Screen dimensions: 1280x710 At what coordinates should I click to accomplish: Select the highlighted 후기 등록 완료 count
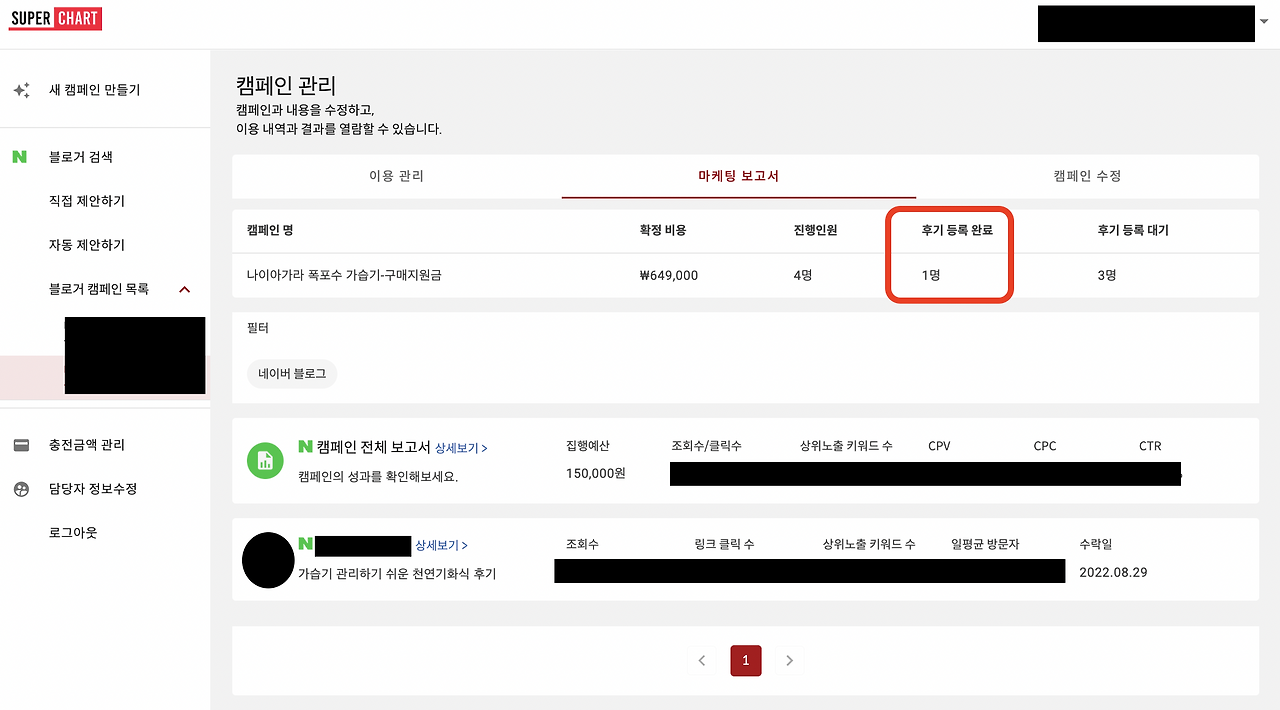click(x=949, y=274)
